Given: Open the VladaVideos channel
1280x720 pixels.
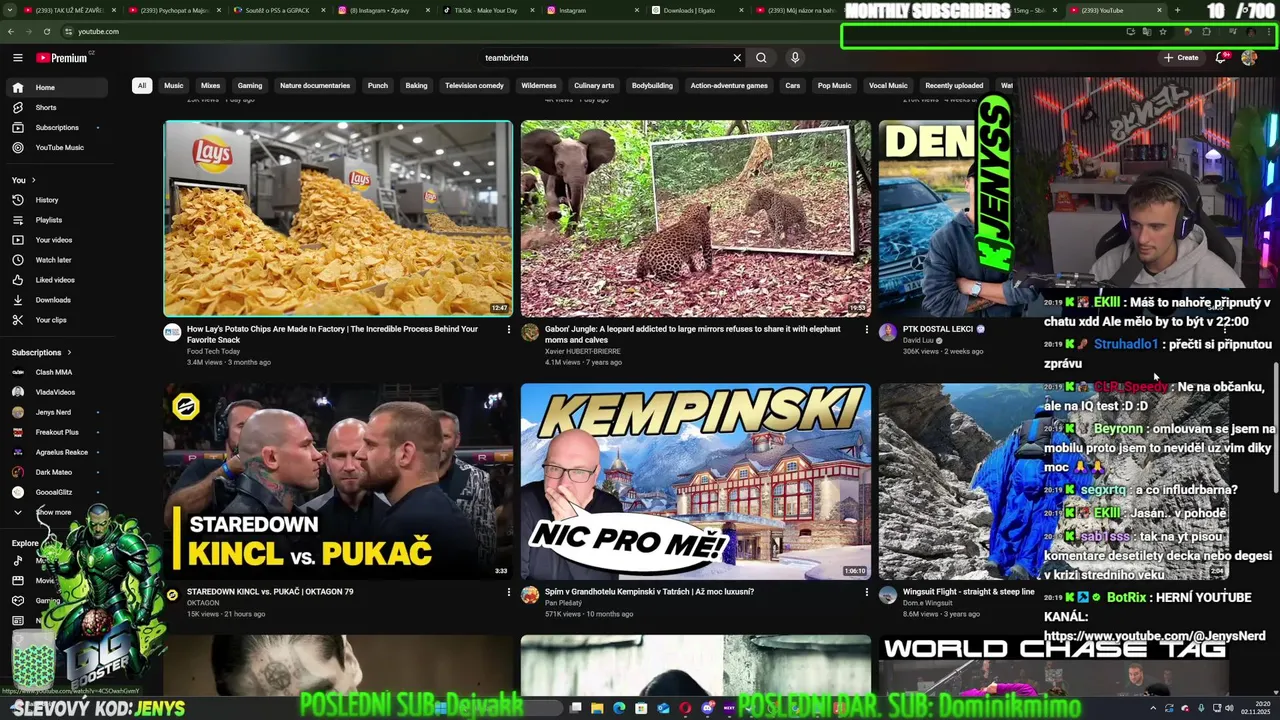Looking at the screenshot, I should (x=57, y=392).
